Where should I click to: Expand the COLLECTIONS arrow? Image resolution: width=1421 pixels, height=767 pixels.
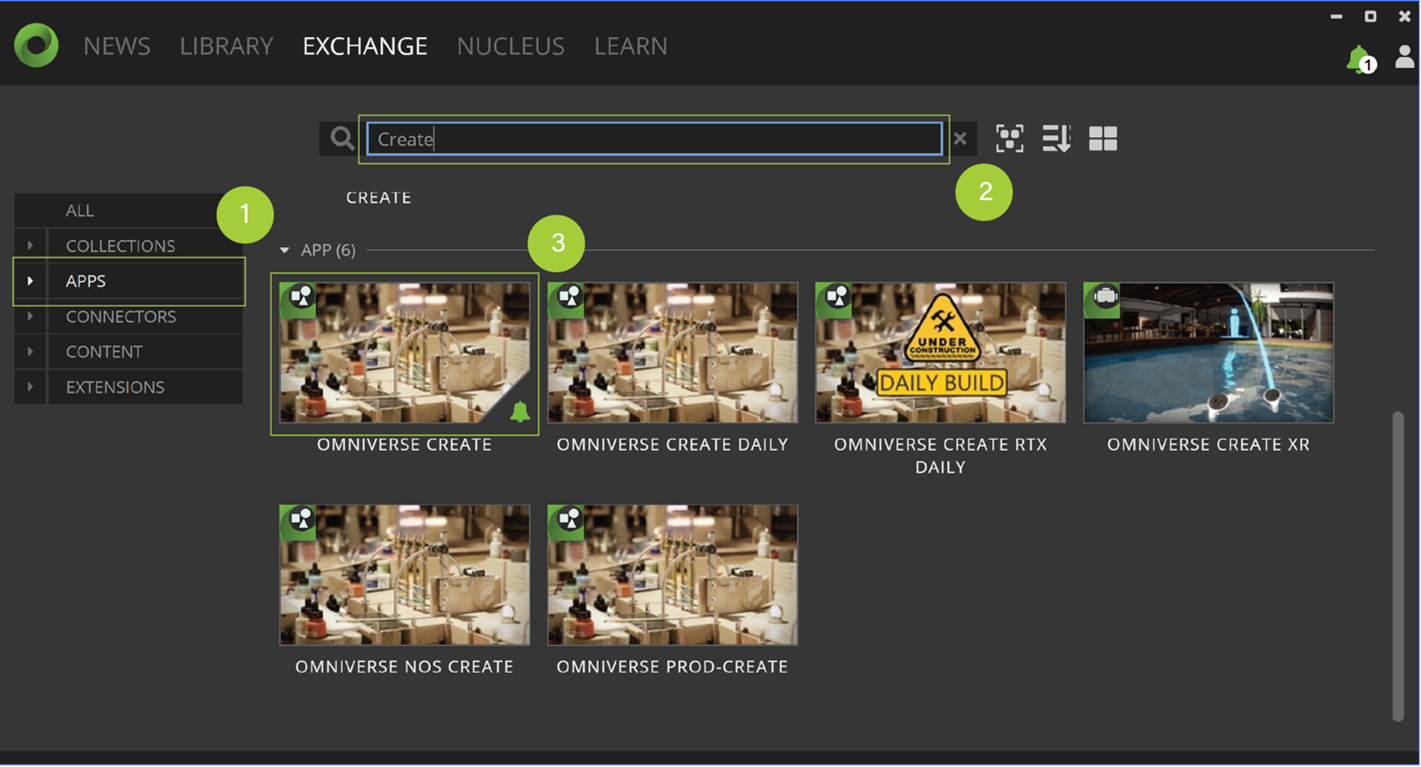[30, 245]
